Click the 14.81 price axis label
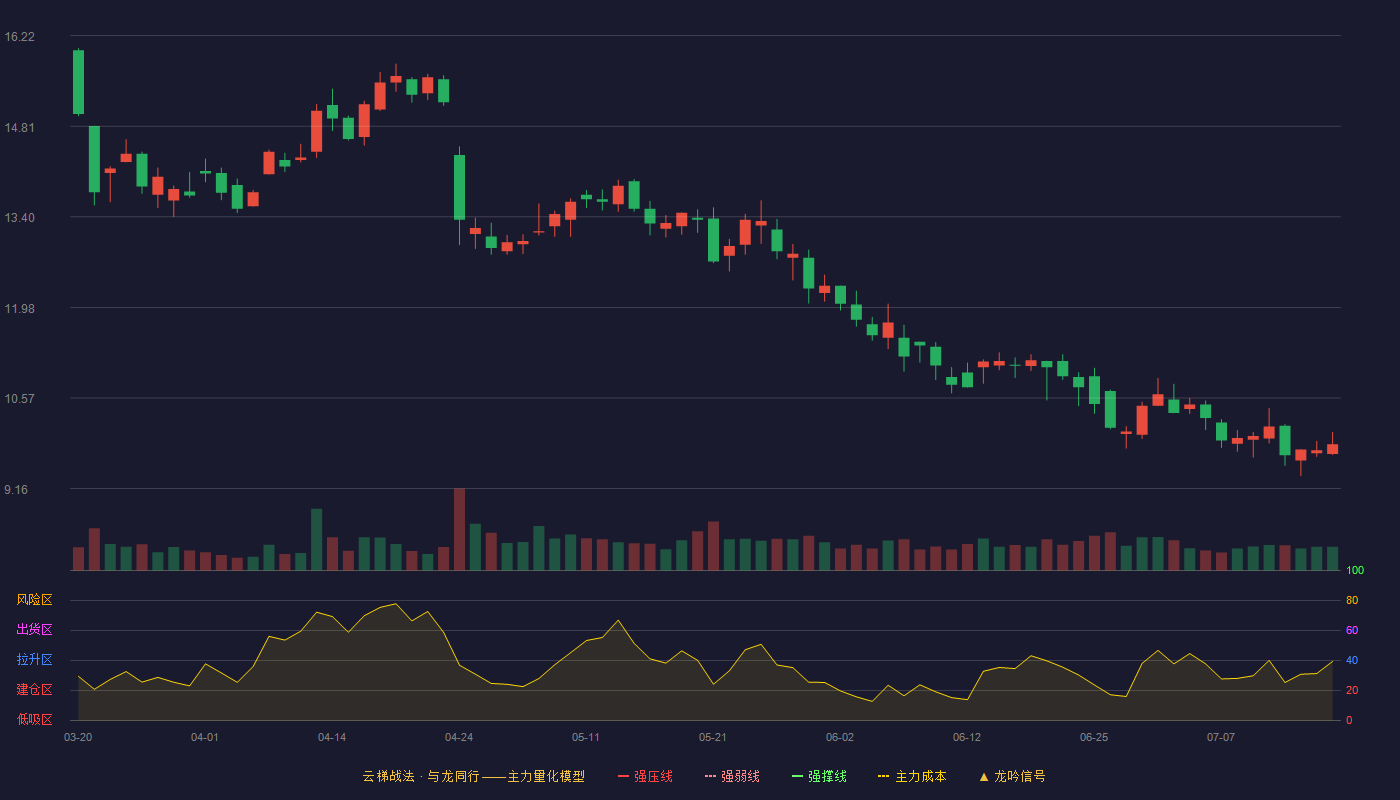 [x=20, y=127]
